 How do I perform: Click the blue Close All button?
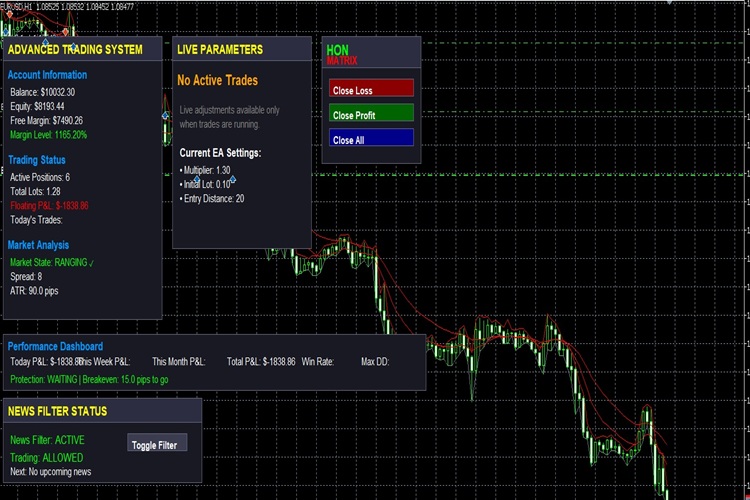(x=371, y=138)
